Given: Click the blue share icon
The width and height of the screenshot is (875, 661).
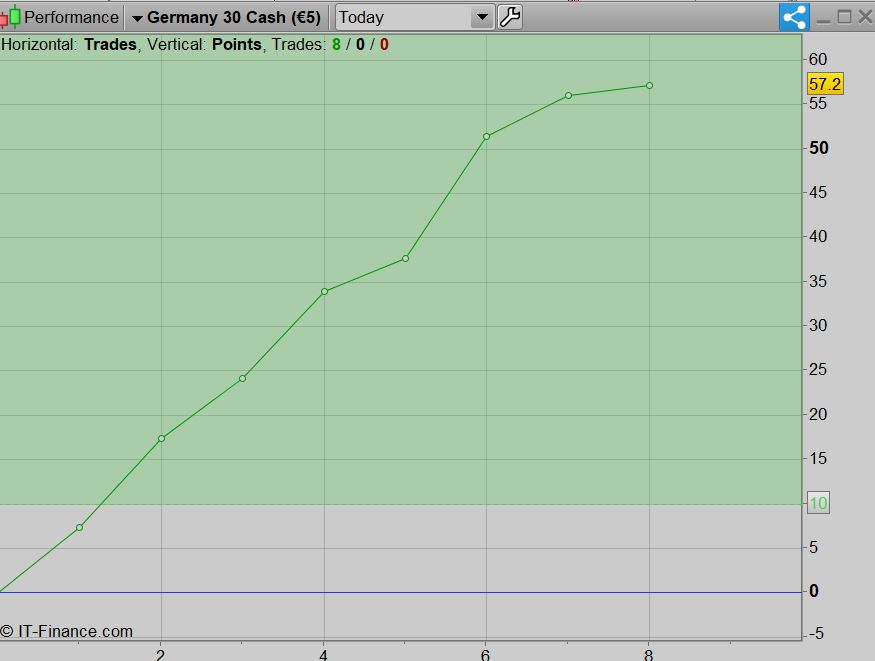Looking at the screenshot, I should [x=794, y=17].
